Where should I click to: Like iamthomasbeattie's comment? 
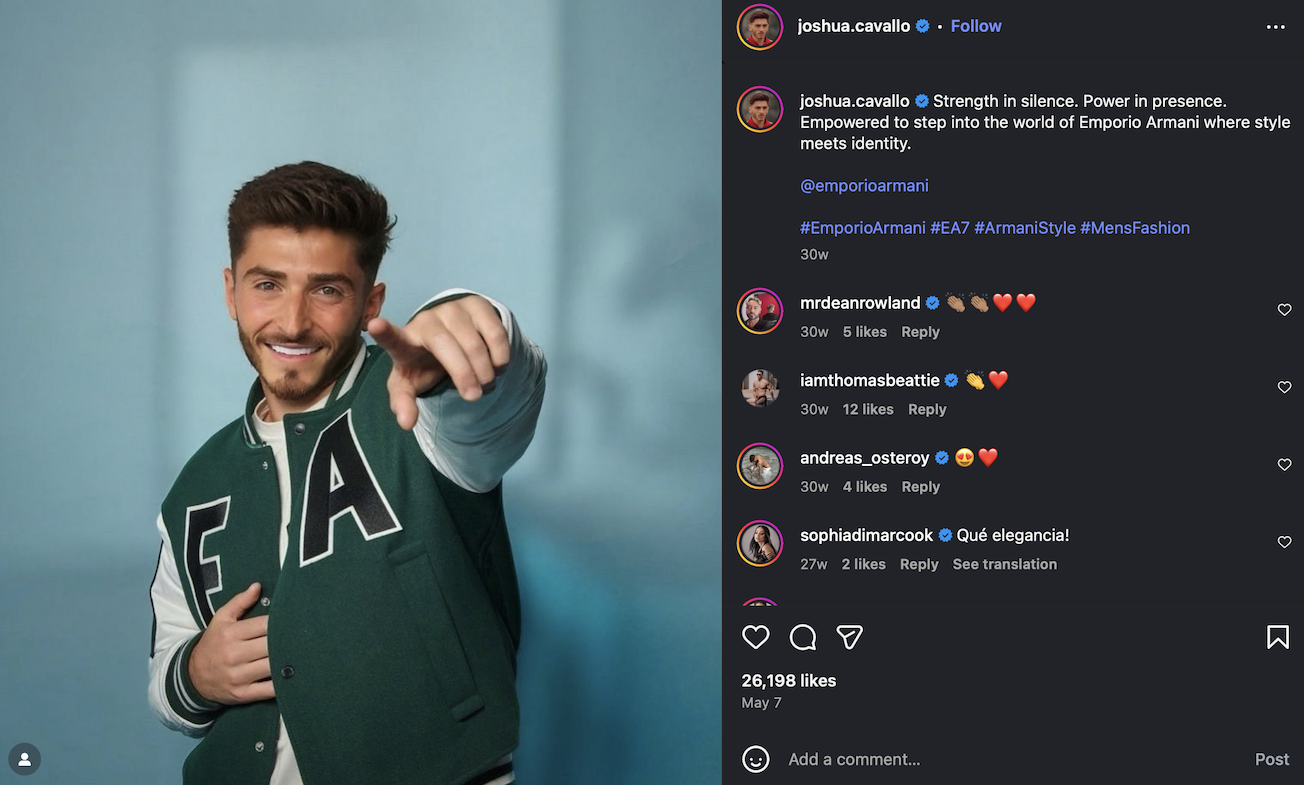1284,387
